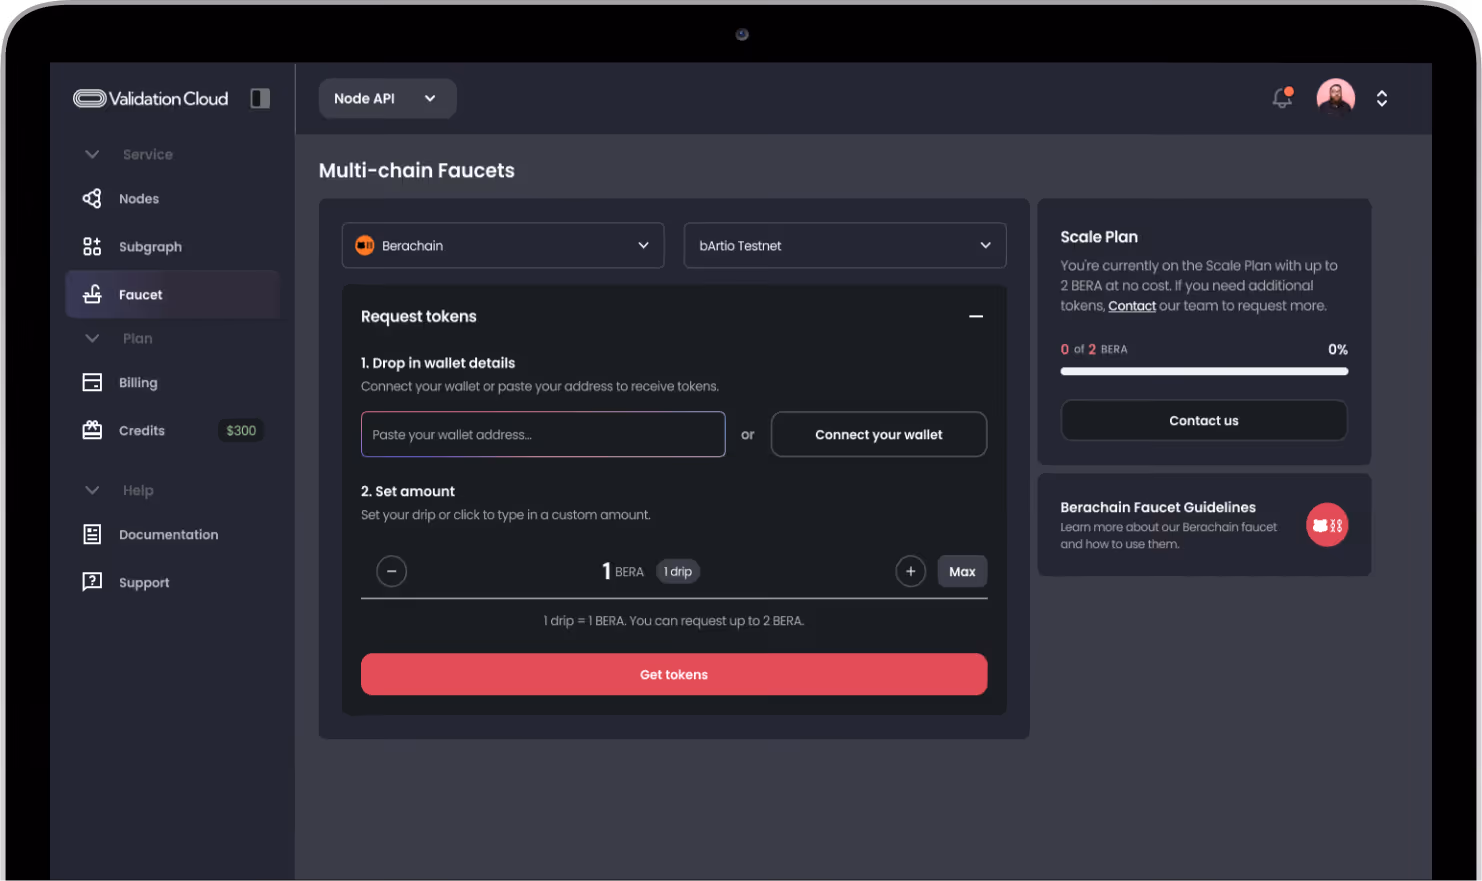Collapse the Help section
The height and width of the screenshot is (881, 1482).
[92, 490]
